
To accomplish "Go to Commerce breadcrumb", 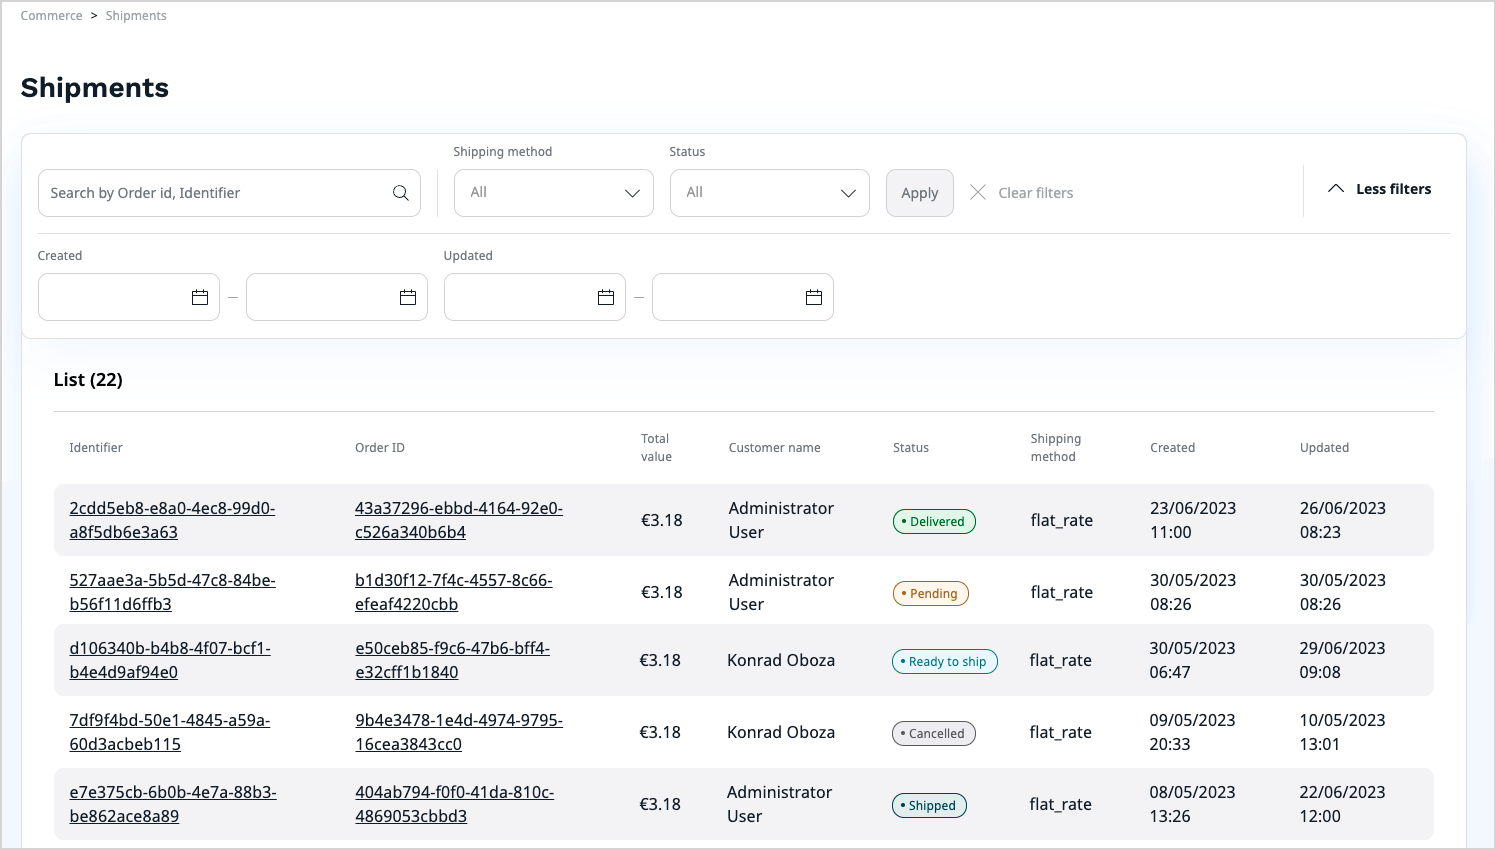I will pos(52,16).
